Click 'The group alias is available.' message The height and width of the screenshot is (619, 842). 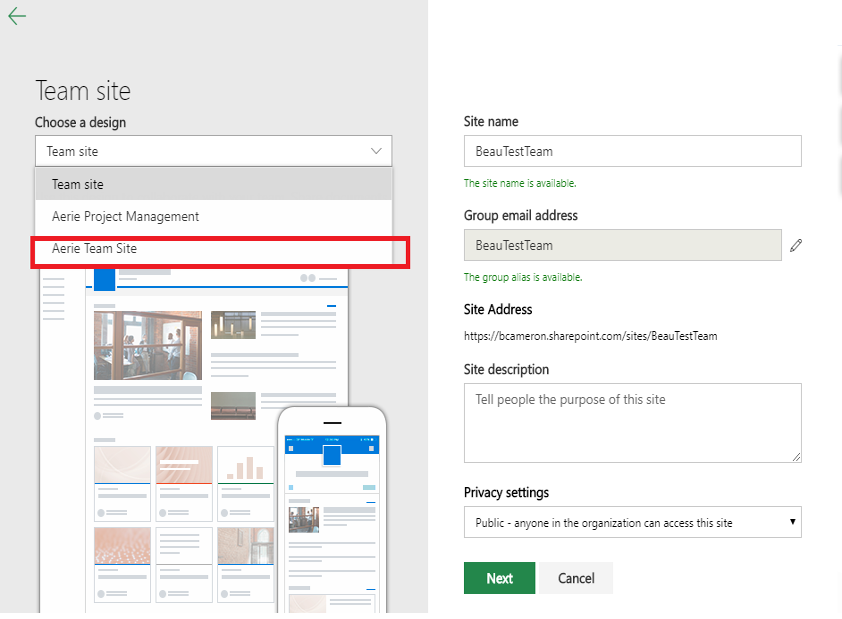pos(523,277)
